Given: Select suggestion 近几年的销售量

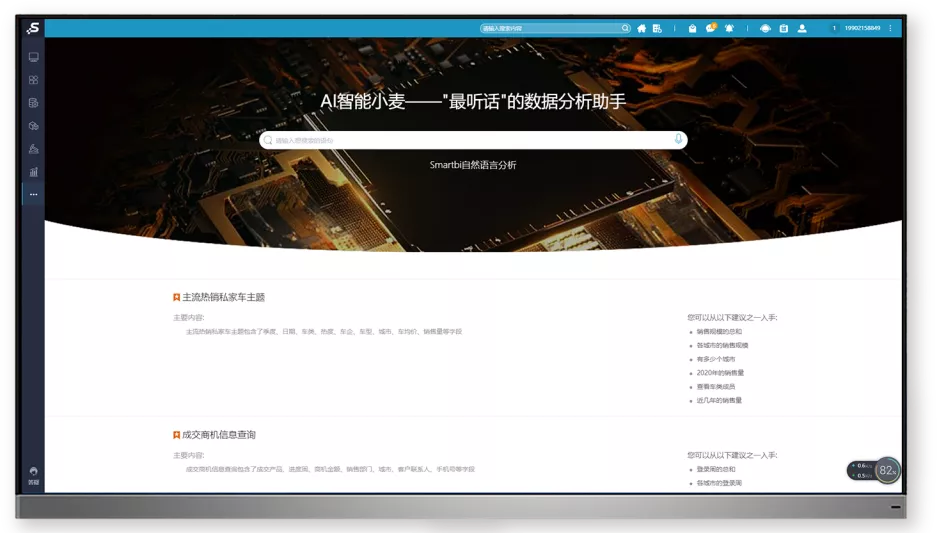Looking at the screenshot, I should pyautogui.click(x=719, y=400).
